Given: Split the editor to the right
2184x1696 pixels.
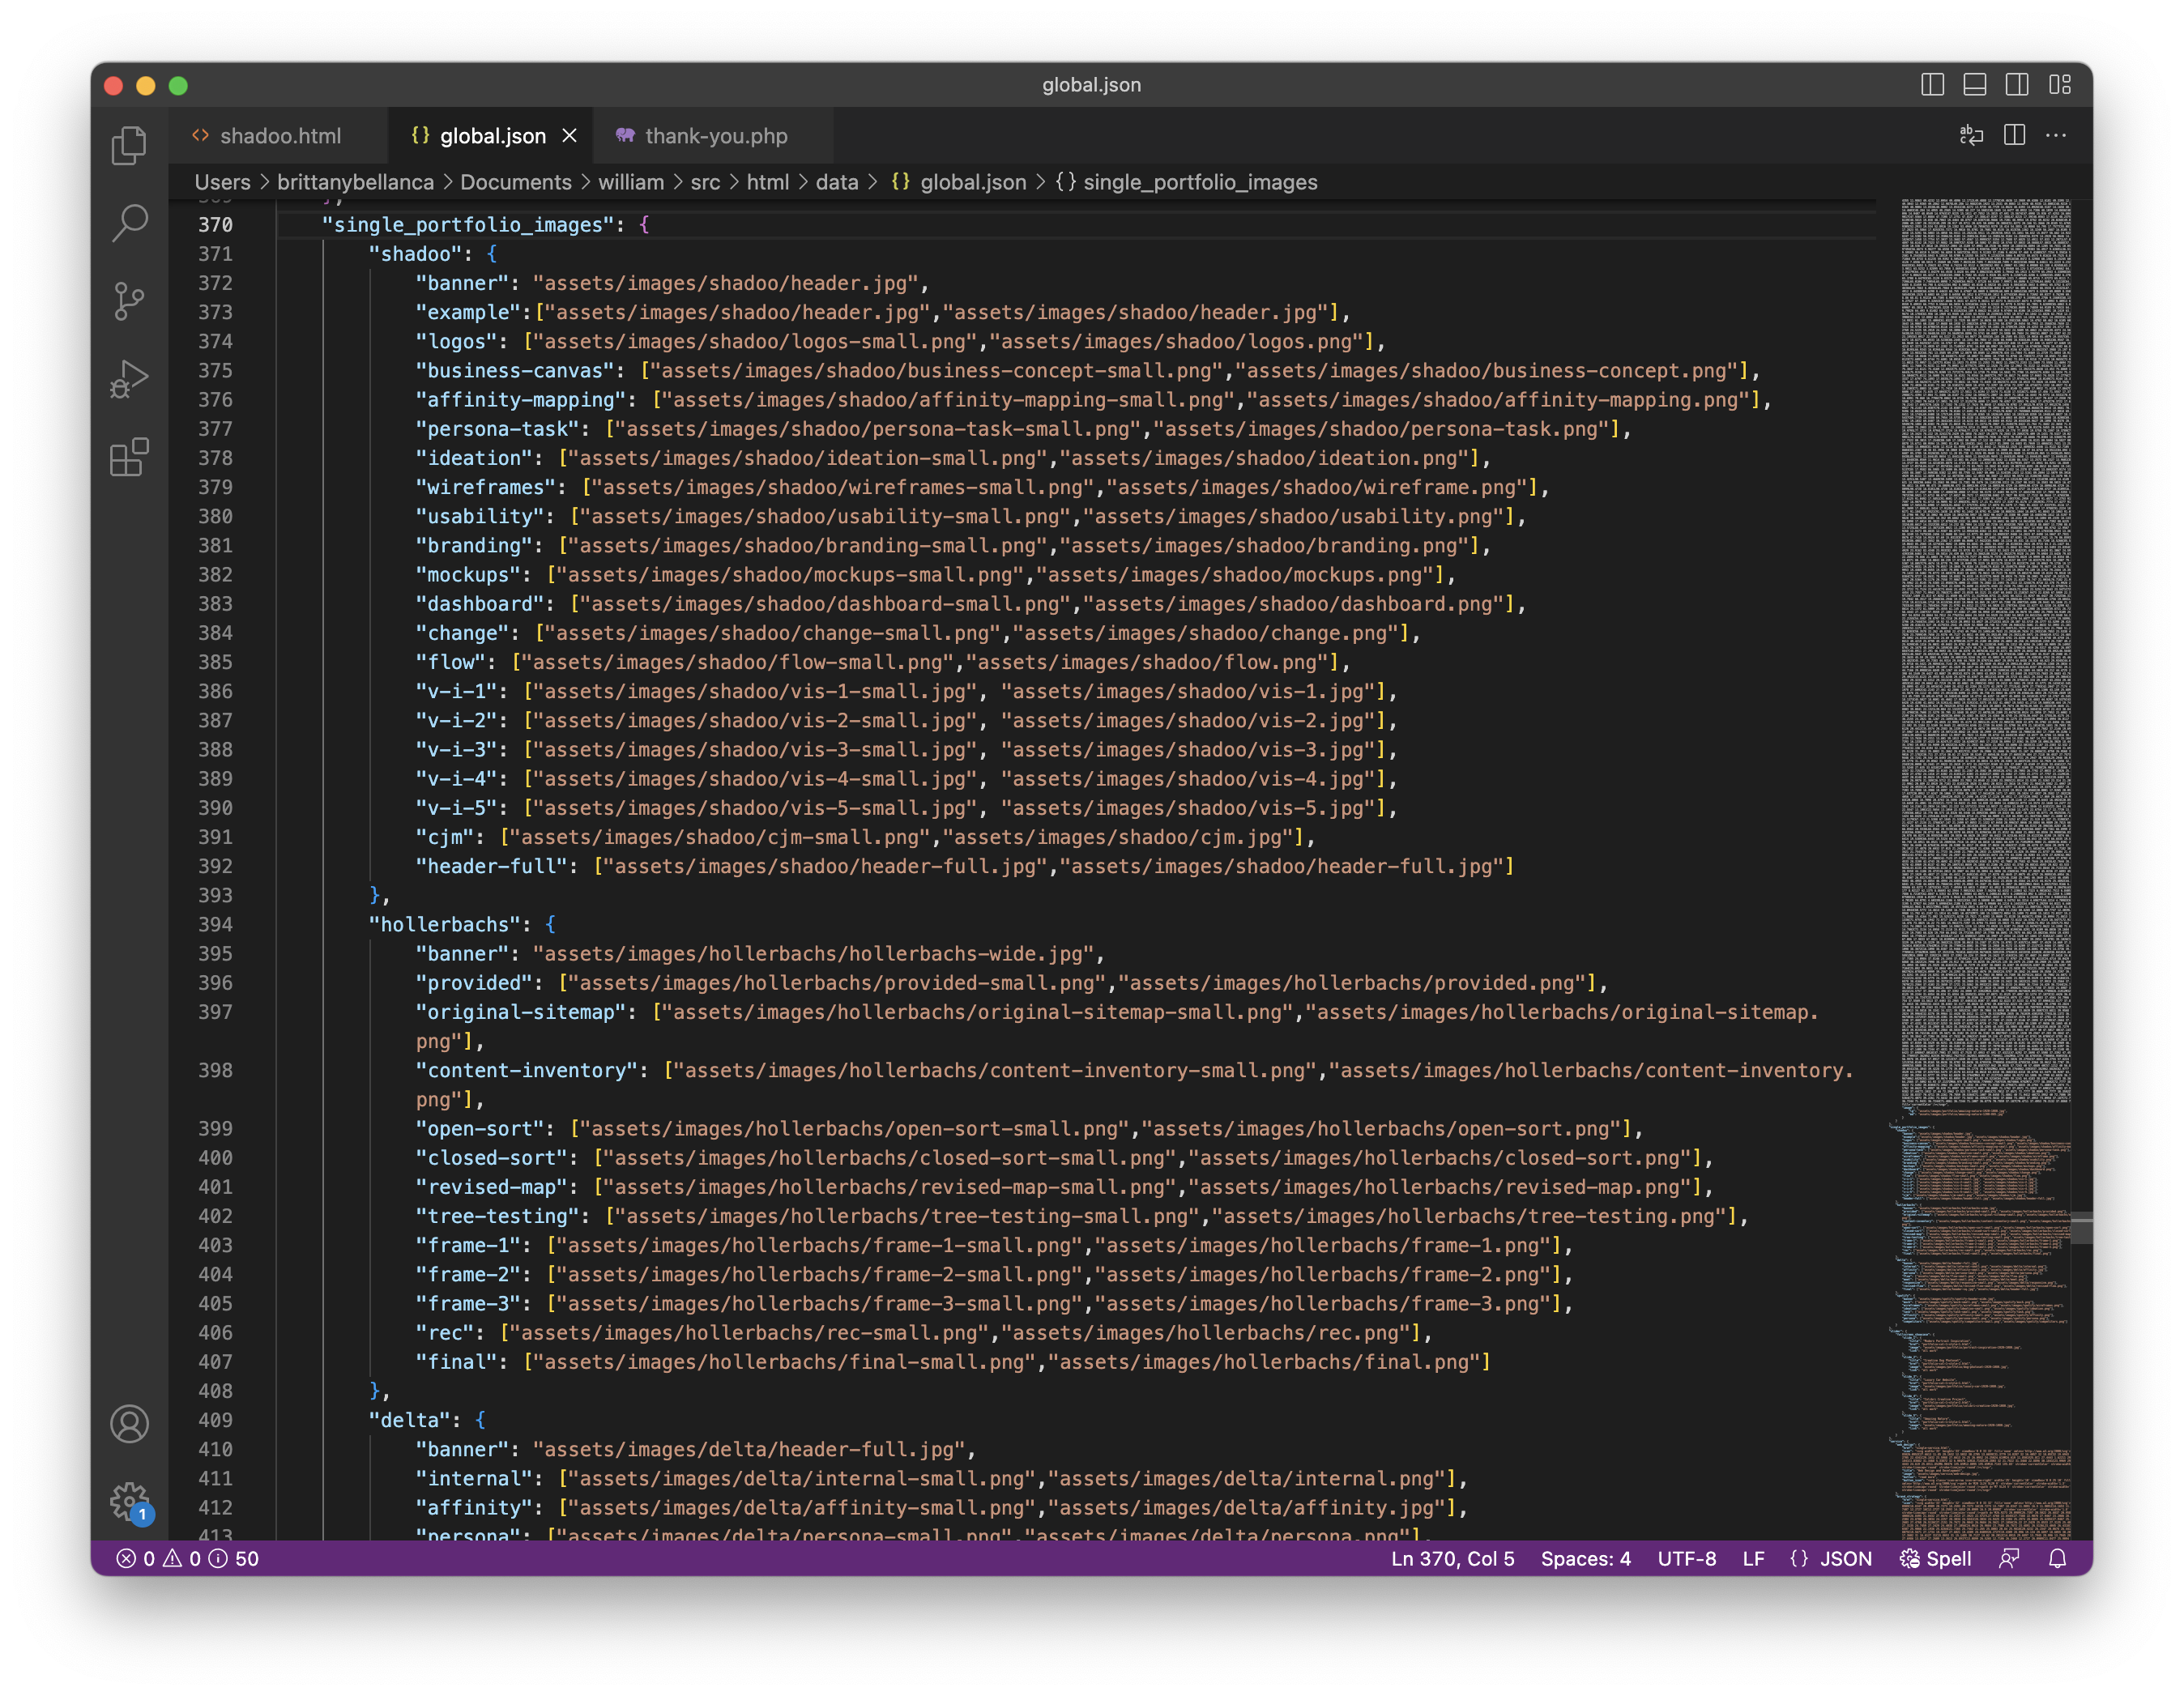Looking at the screenshot, I should pos(2014,135).
